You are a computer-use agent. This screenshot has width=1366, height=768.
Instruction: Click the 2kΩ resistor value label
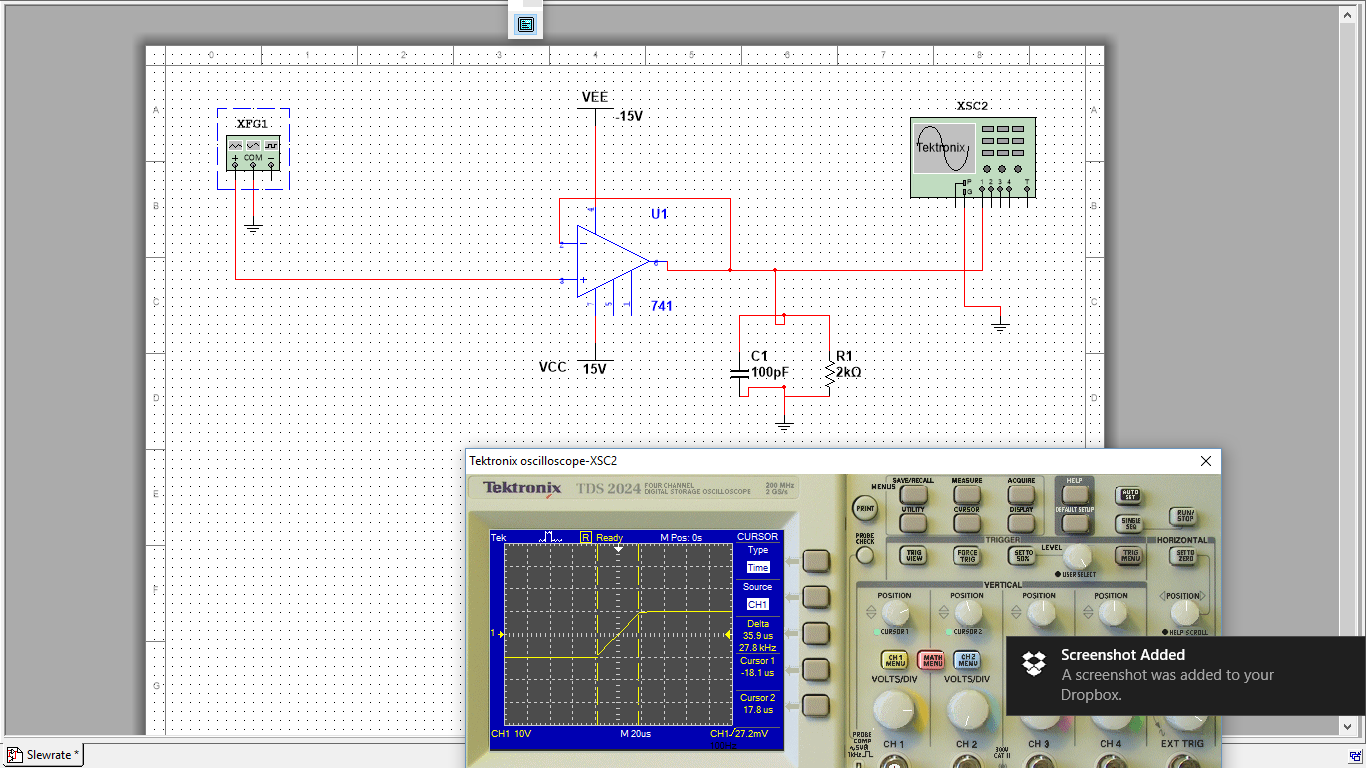(x=849, y=372)
